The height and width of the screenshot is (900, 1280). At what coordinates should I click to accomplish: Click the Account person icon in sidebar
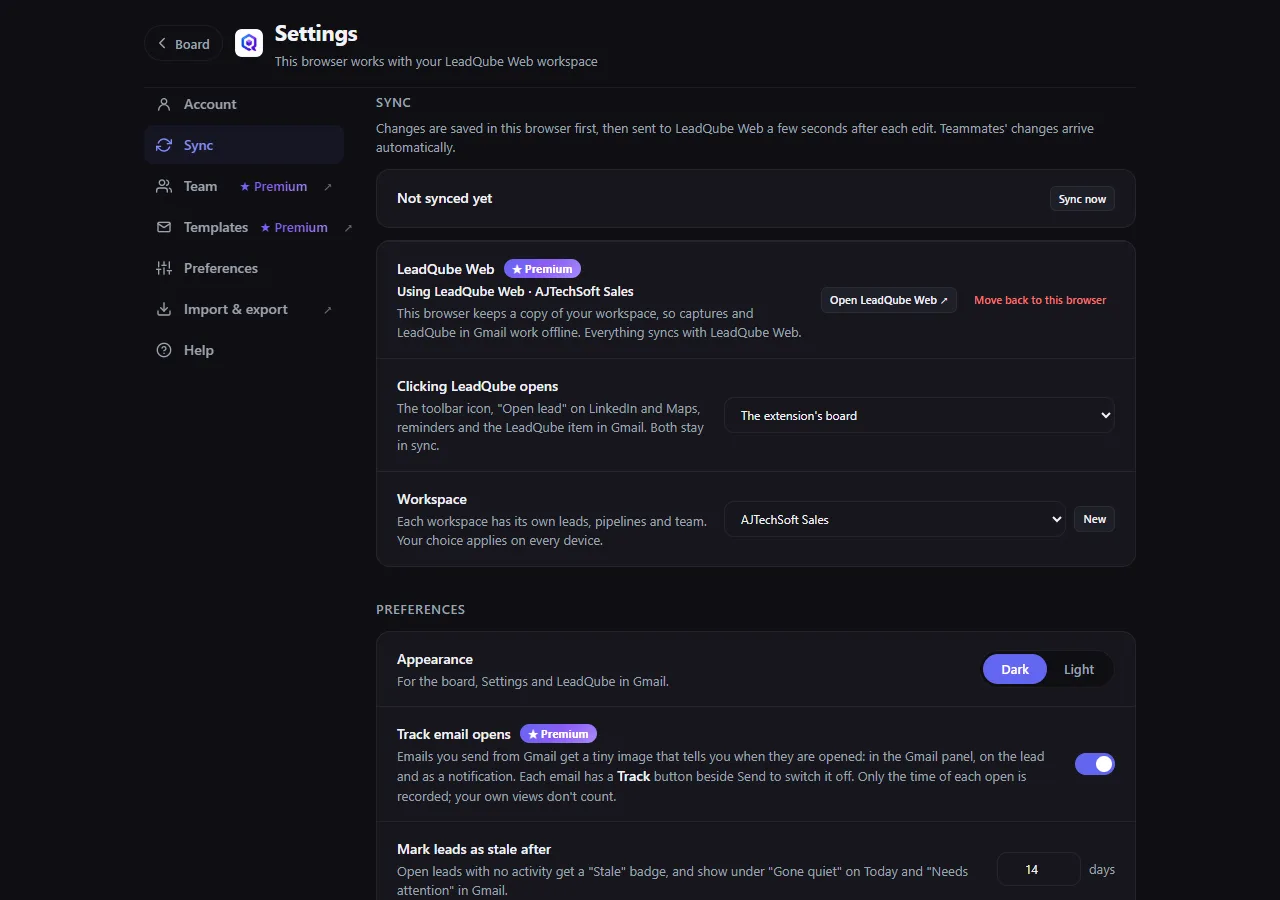164,104
